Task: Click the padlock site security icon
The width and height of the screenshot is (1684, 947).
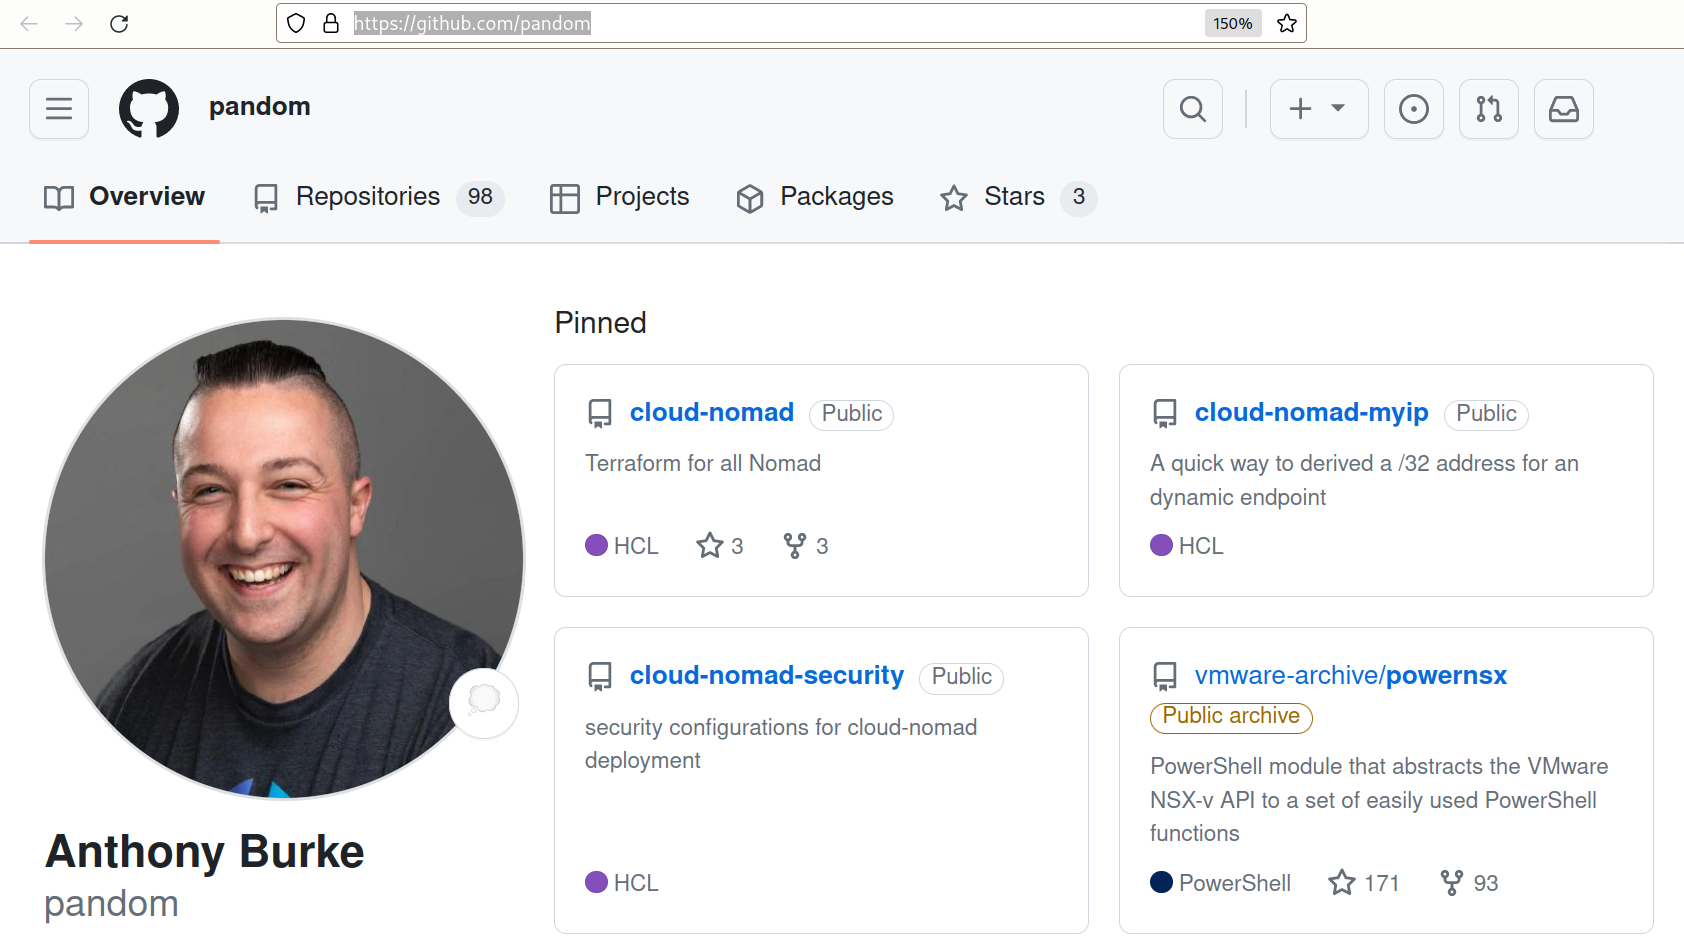Action: pos(331,23)
